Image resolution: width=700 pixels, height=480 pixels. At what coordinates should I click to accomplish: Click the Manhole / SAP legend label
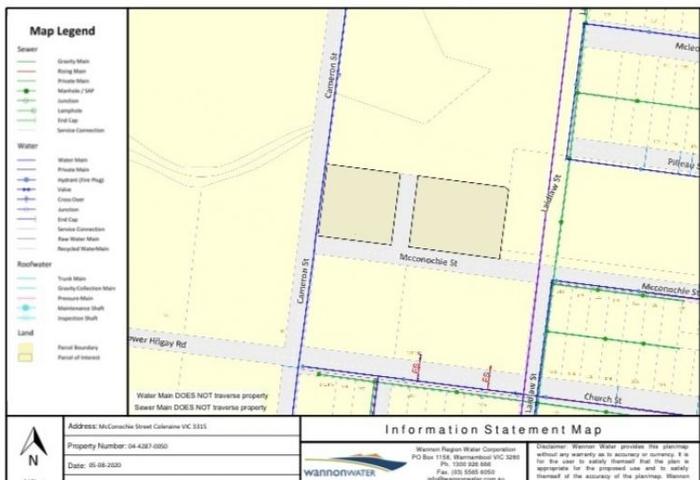coord(75,91)
